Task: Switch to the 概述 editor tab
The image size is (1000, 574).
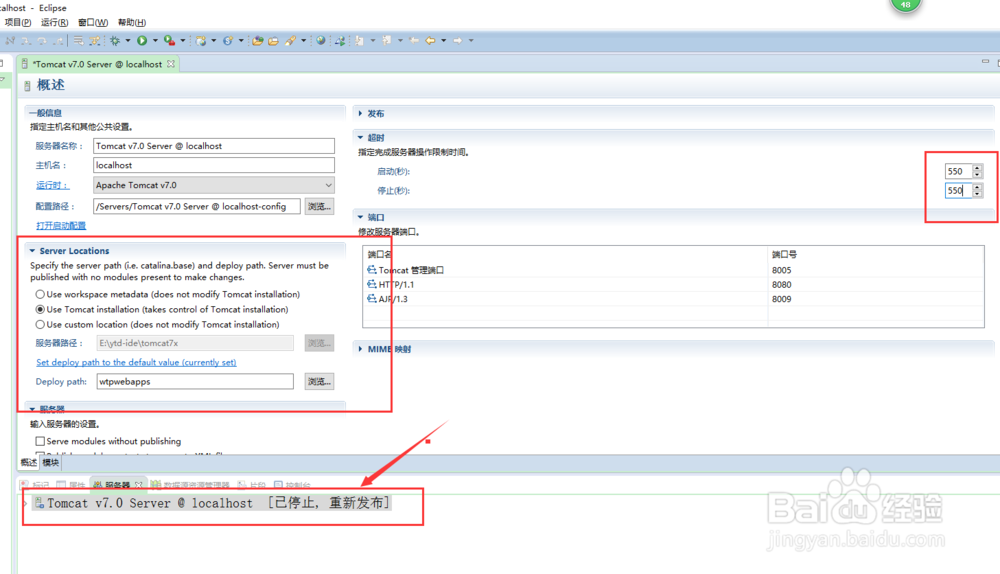Action: click(29, 462)
